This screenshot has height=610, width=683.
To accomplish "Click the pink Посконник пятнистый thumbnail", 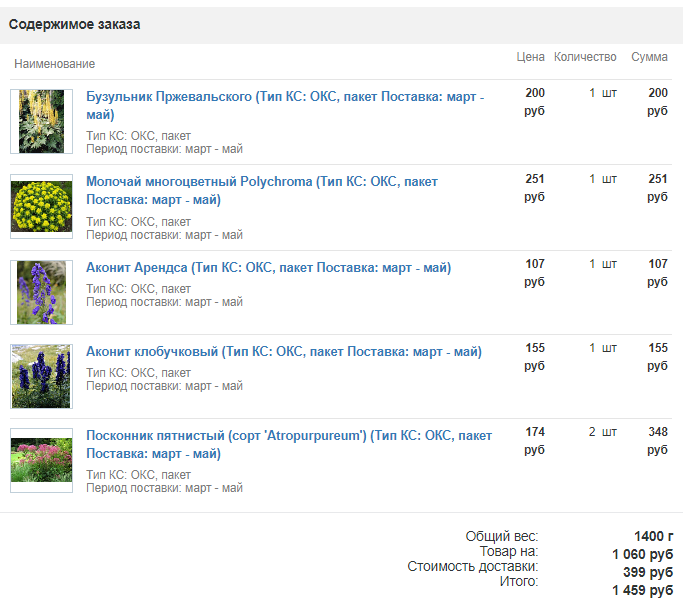I will click(41, 460).
